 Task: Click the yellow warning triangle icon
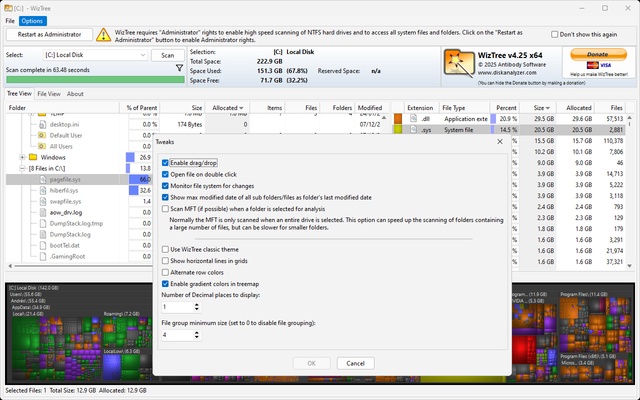pos(103,35)
